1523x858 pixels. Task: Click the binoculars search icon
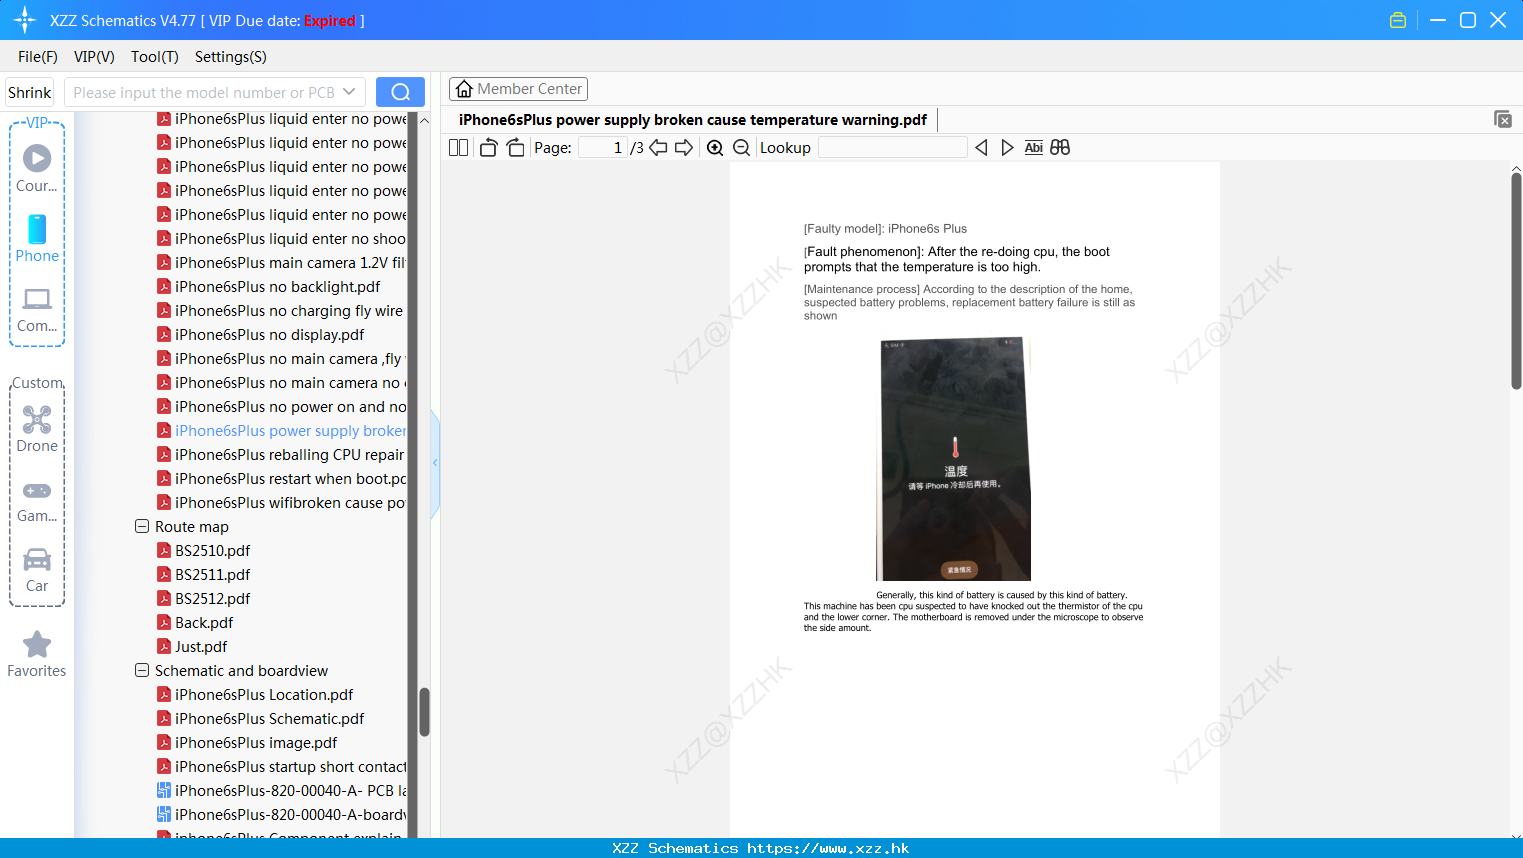pos(1060,148)
